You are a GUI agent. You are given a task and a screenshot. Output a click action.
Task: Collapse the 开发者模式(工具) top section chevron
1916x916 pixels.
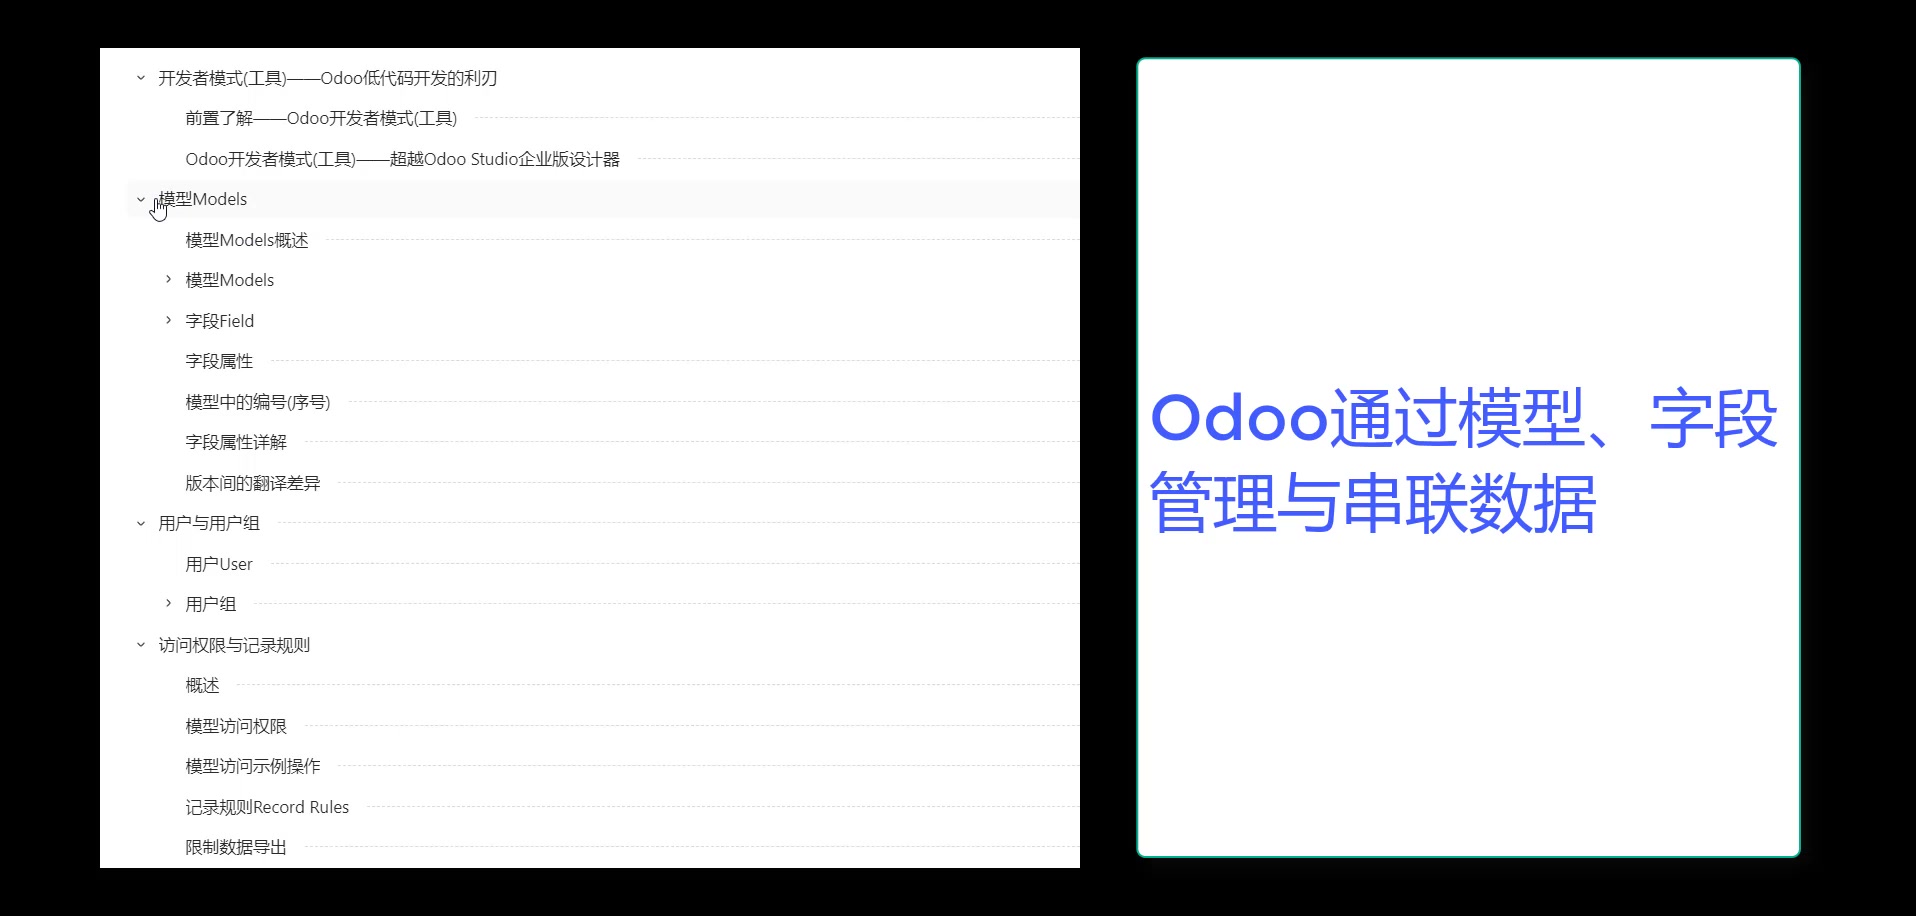(x=141, y=78)
